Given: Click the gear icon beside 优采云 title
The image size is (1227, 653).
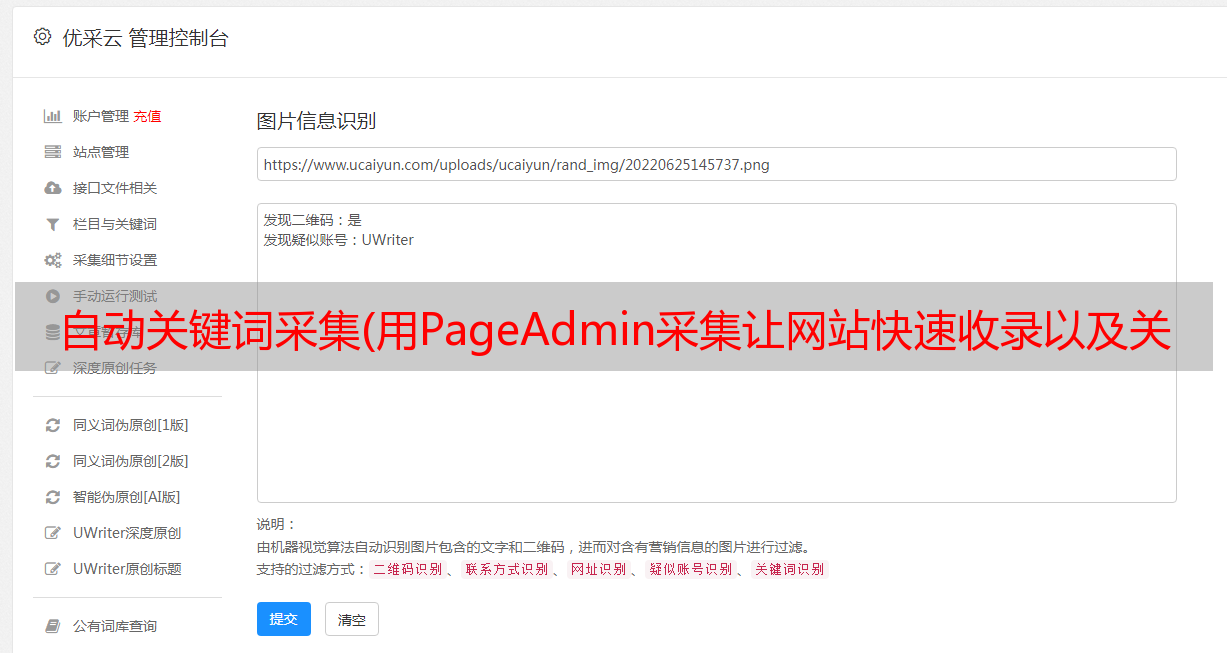Looking at the screenshot, I should (x=42, y=37).
